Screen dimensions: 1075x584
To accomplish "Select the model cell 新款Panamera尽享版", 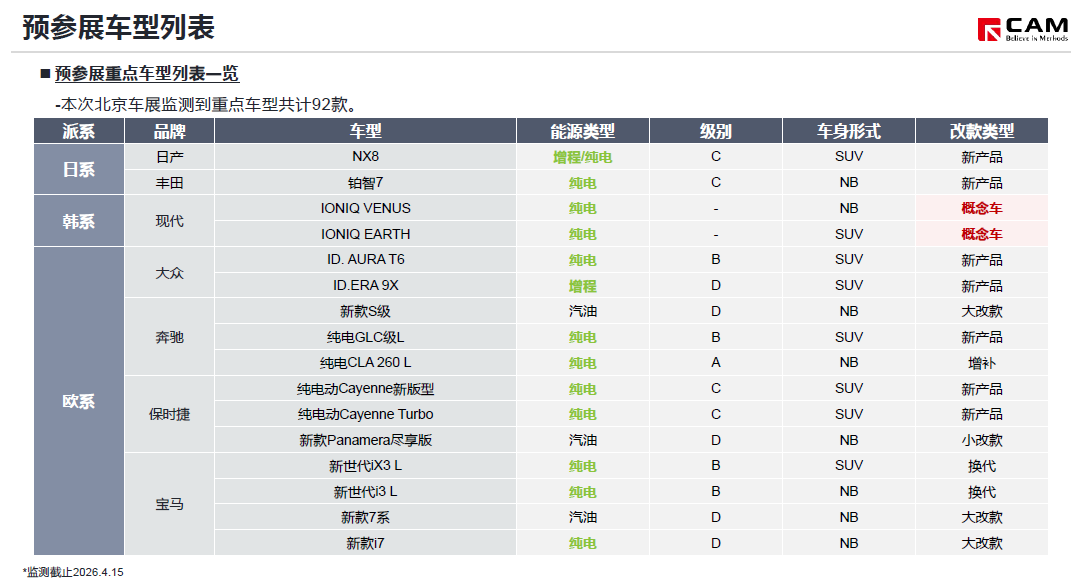I will [x=365, y=440].
